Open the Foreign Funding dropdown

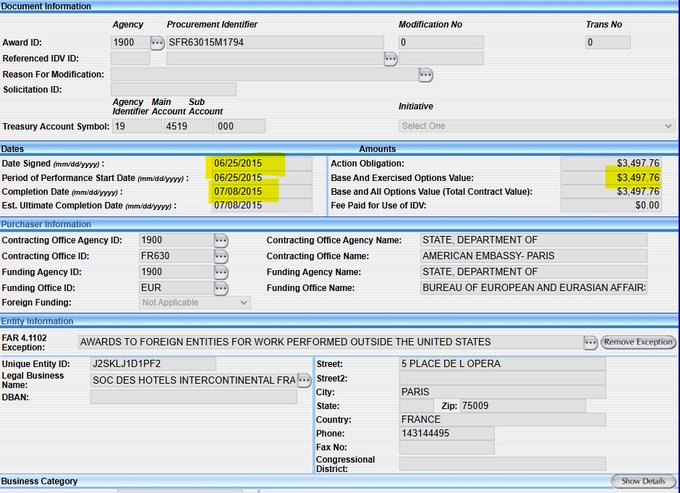(195, 302)
